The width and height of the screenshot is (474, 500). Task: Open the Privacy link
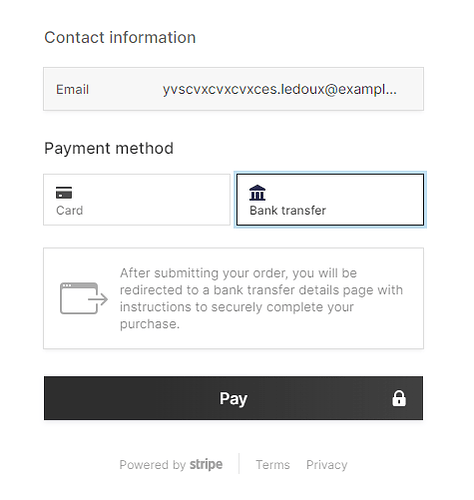tap(327, 465)
